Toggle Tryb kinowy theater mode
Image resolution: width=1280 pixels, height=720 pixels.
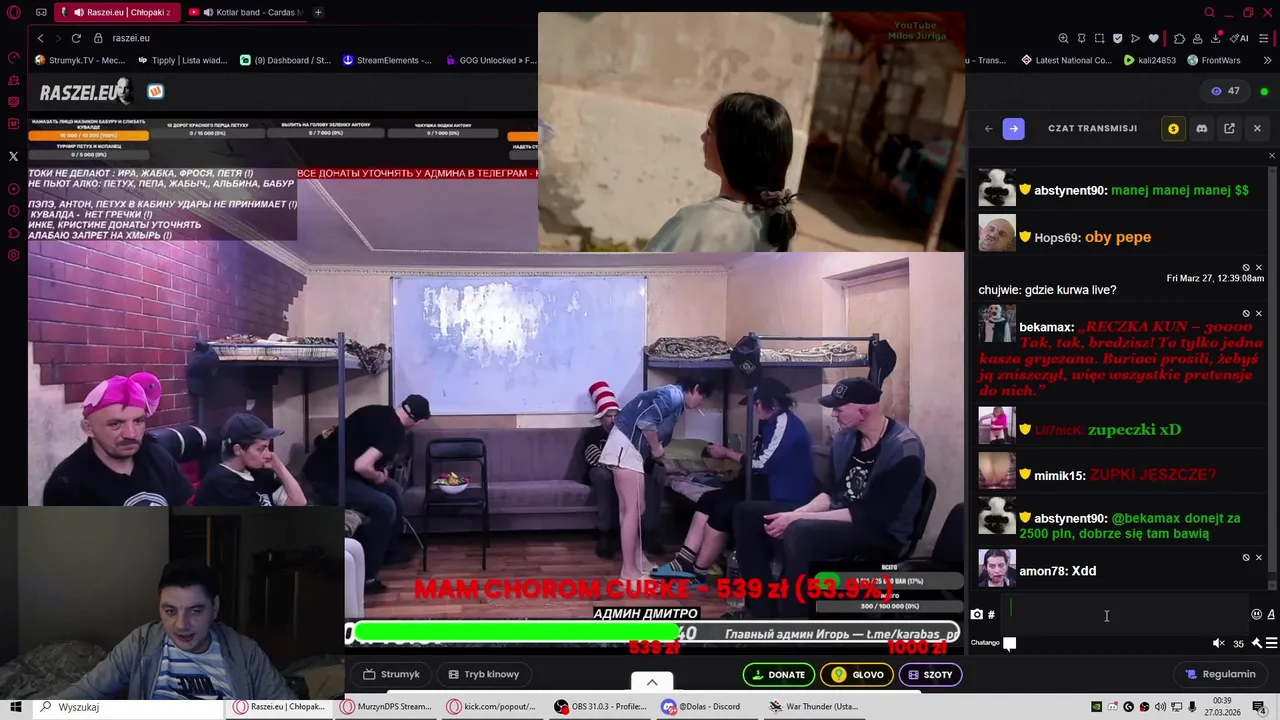(484, 674)
